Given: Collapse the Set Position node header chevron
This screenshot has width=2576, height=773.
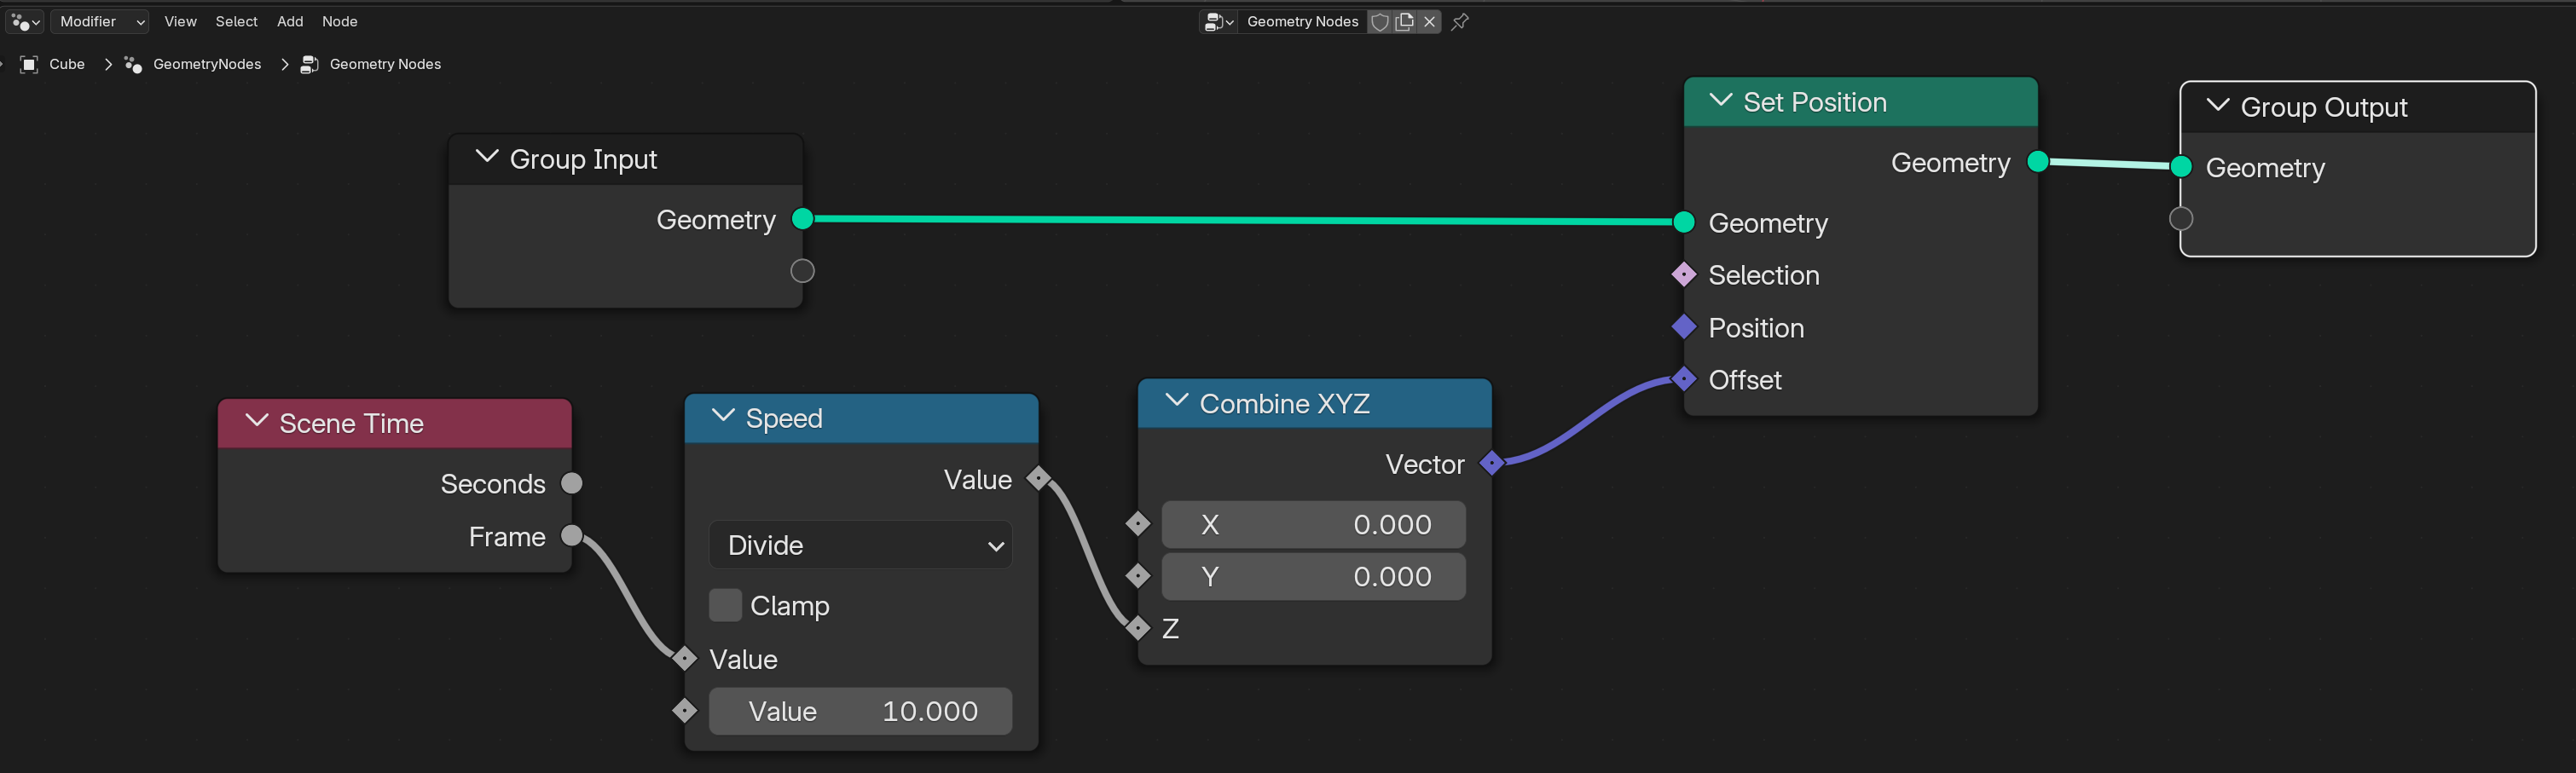Looking at the screenshot, I should click(x=1721, y=100).
